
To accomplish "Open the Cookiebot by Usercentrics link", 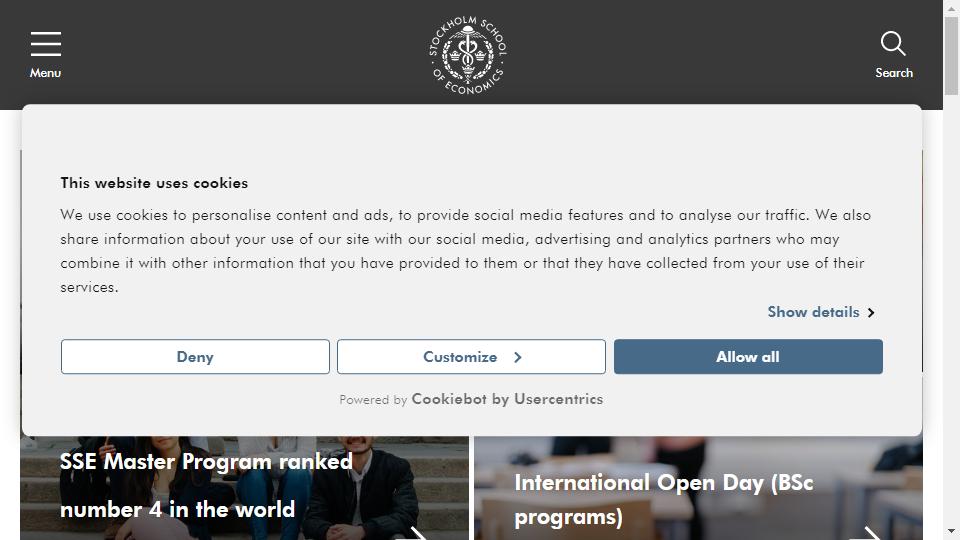I will 507,399.
